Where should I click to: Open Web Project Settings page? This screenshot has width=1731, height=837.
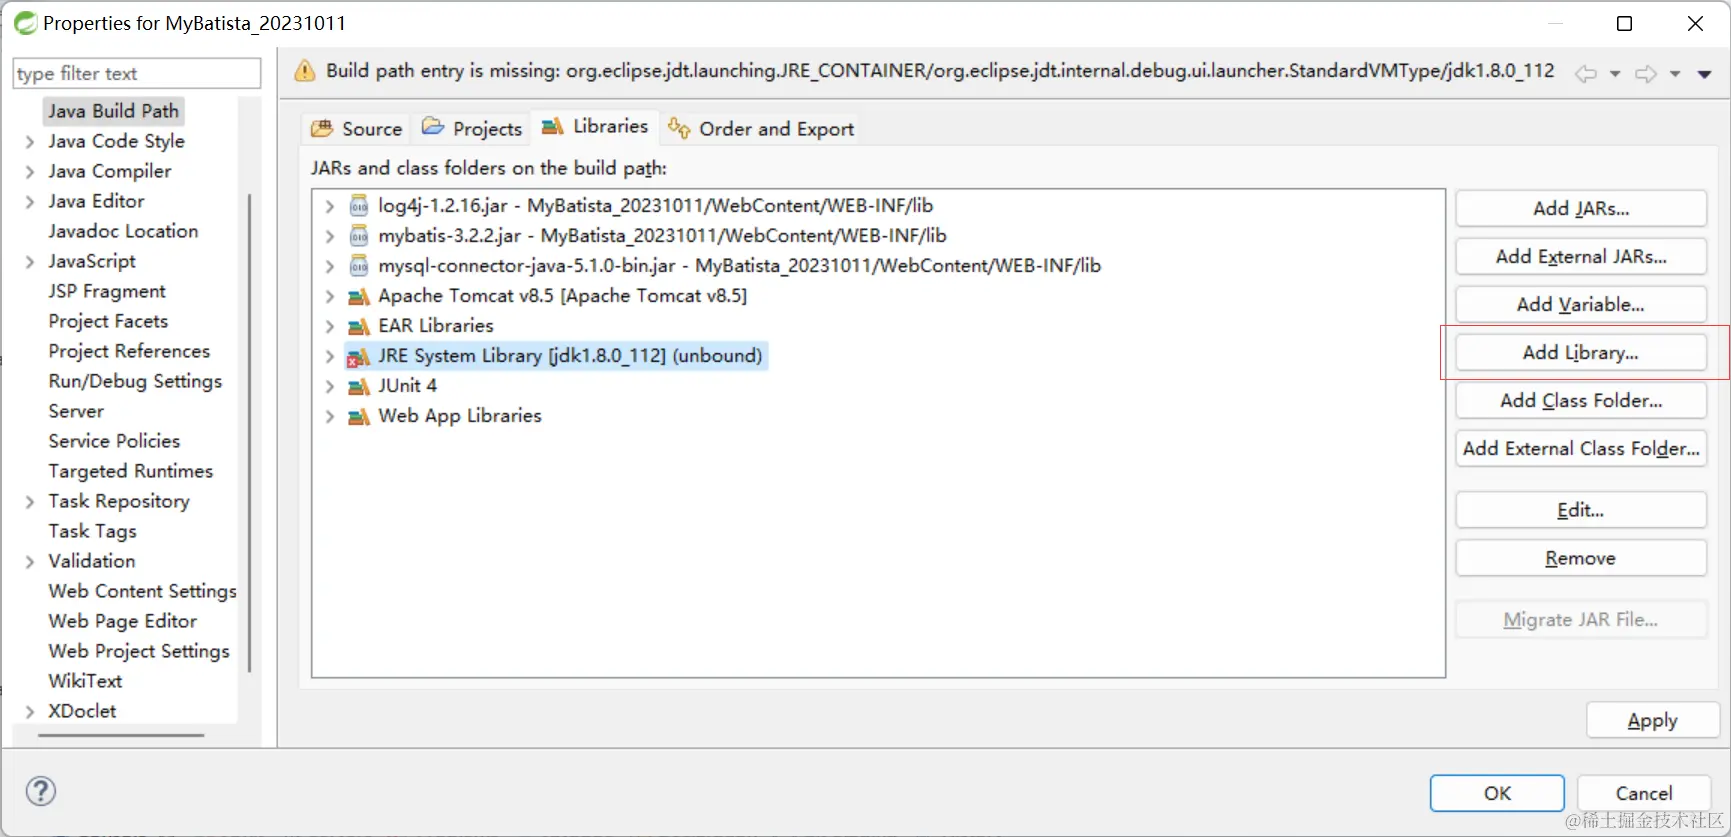click(x=139, y=651)
